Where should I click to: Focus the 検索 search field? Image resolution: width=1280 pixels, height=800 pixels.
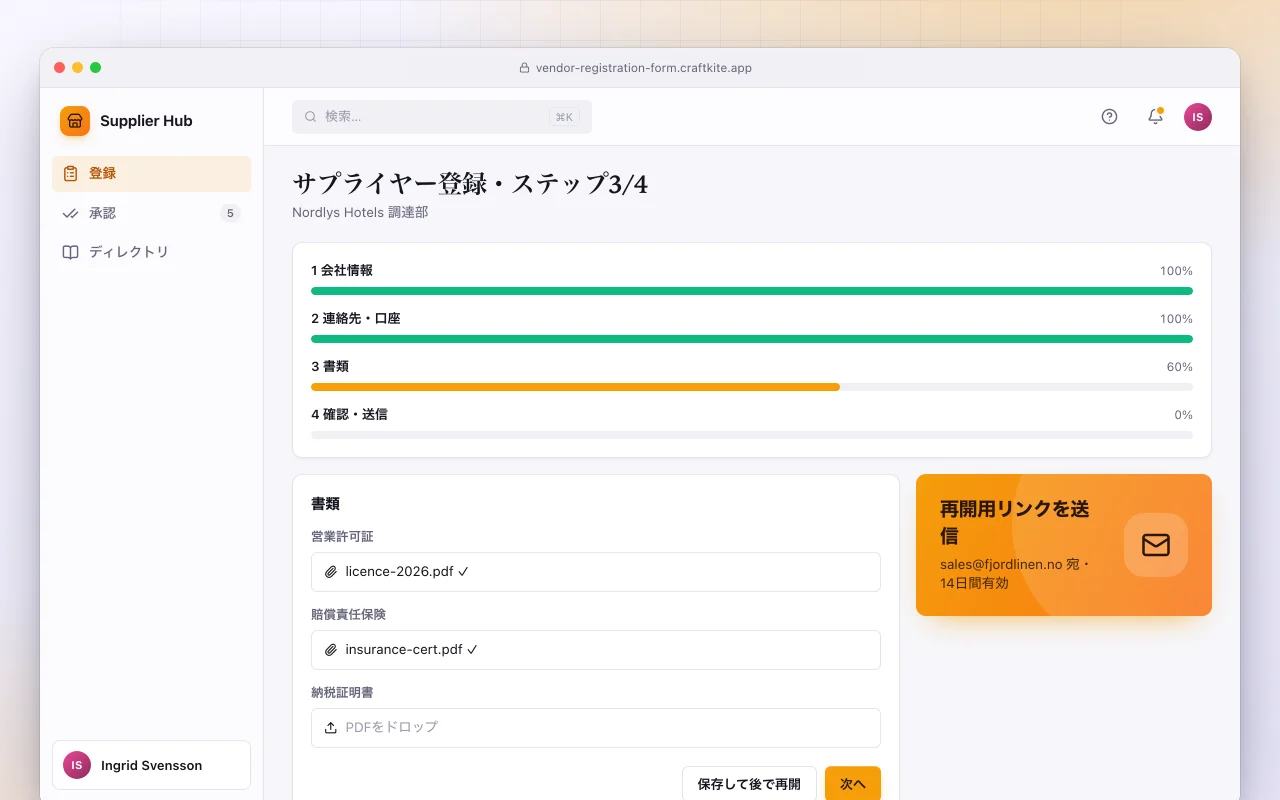442,117
